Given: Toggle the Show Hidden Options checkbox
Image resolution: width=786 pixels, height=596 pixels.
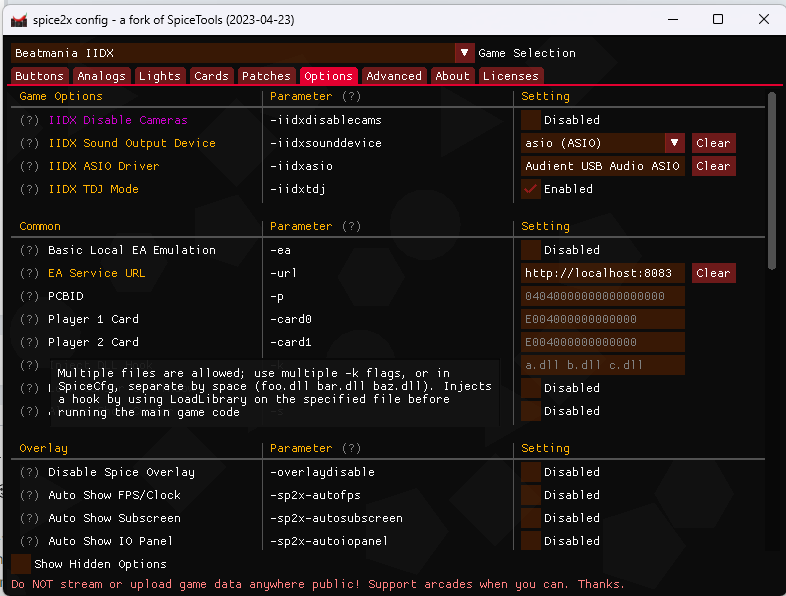Looking at the screenshot, I should pyautogui.click(x=21, y=564).
